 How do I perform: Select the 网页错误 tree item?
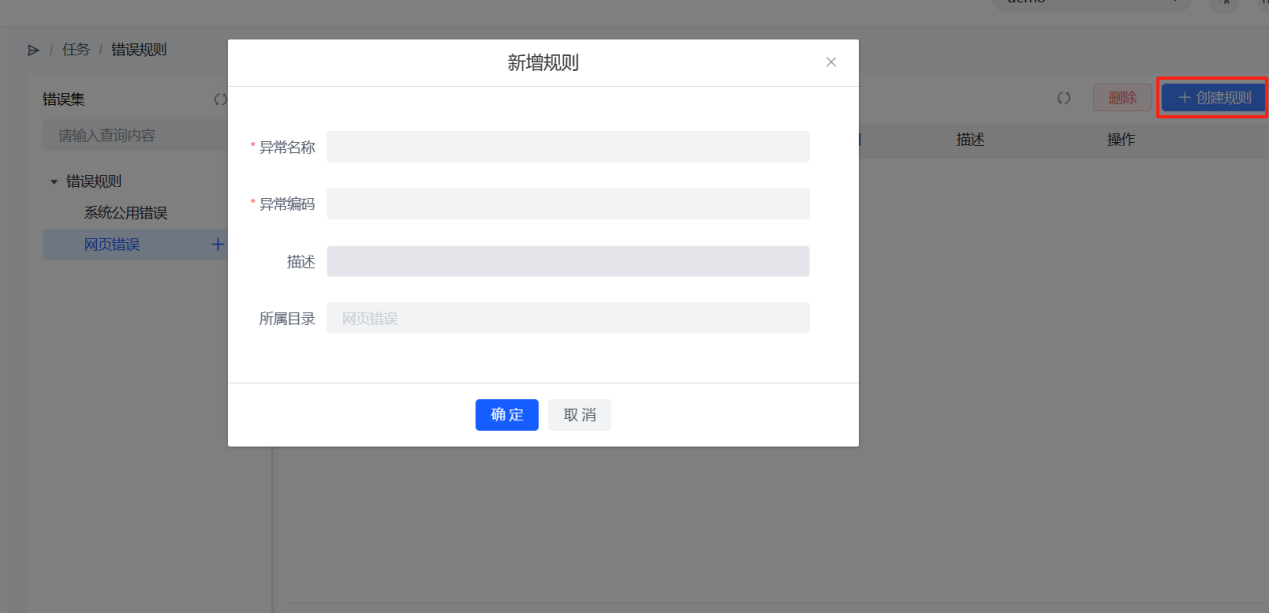pyautogui.click(x=112, y=244)
